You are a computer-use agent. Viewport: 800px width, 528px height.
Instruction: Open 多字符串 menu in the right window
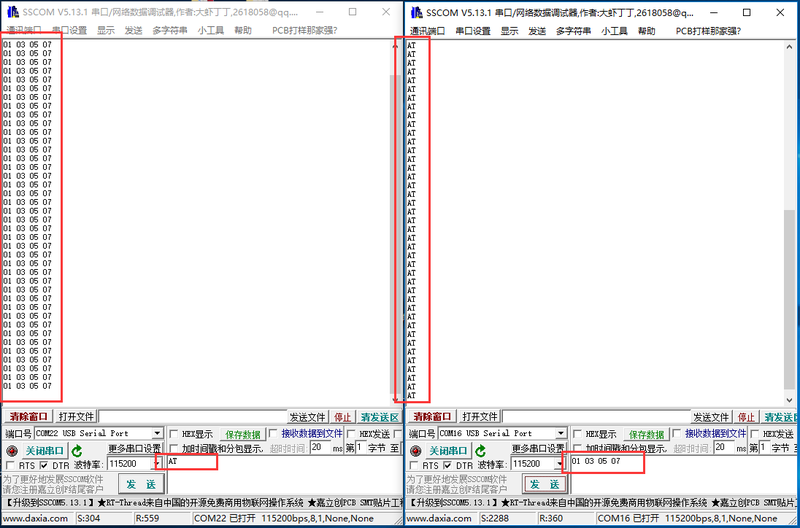click(573, 31)
